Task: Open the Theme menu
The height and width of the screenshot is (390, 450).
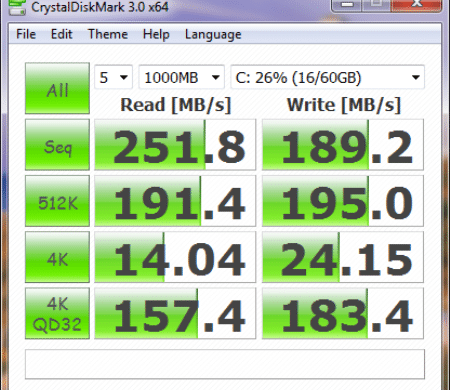Action: (x=108, y=34)
